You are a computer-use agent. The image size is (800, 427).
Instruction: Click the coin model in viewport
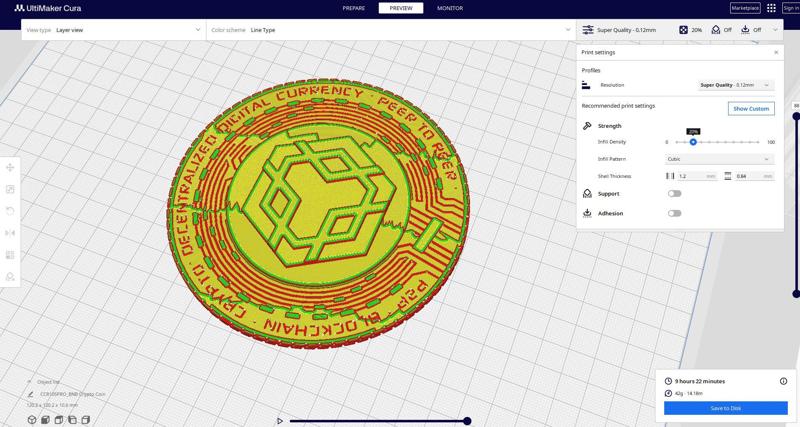click(x=318, y=213)
